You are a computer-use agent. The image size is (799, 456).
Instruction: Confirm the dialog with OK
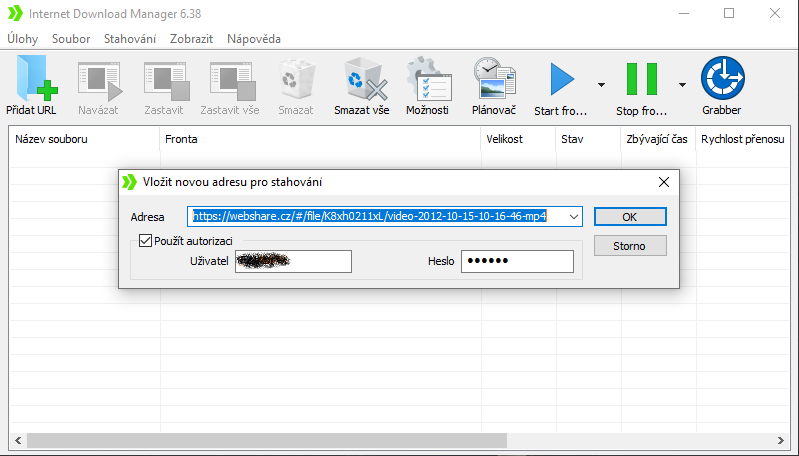tap(630, 217)
